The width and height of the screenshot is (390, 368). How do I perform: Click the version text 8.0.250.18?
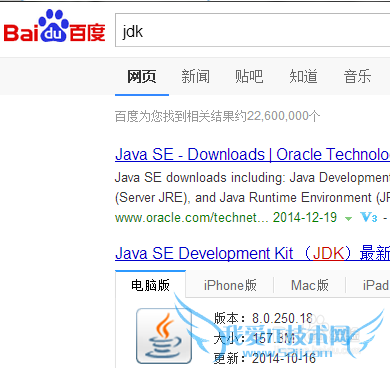282,318
